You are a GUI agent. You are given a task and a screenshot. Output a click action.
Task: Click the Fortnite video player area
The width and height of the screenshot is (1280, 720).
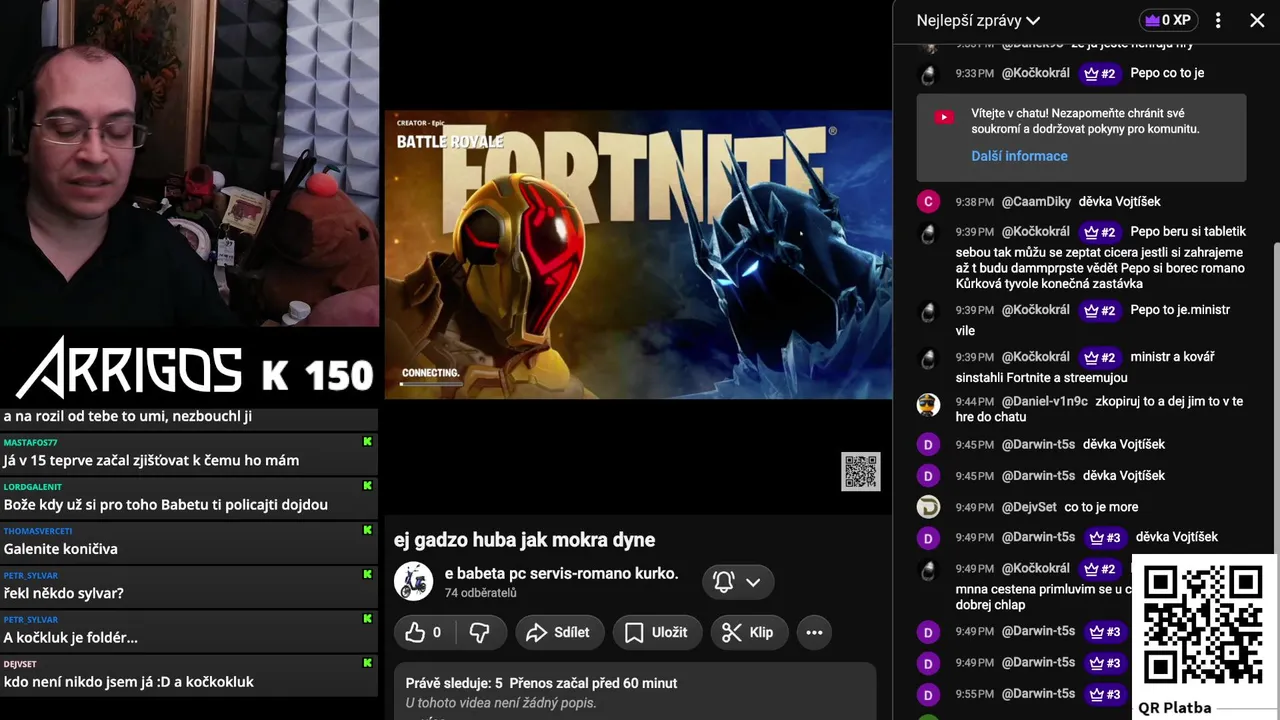(x=638, y=255)
